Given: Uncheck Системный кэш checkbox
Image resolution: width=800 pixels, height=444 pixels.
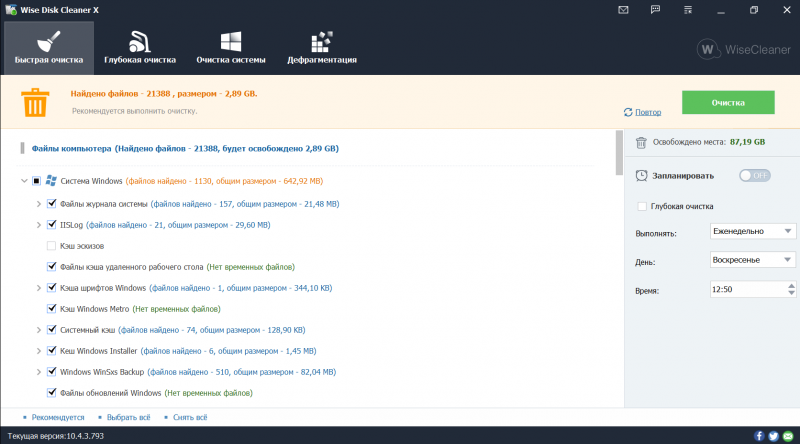Looking at the screenshot, I should point(51,330).
